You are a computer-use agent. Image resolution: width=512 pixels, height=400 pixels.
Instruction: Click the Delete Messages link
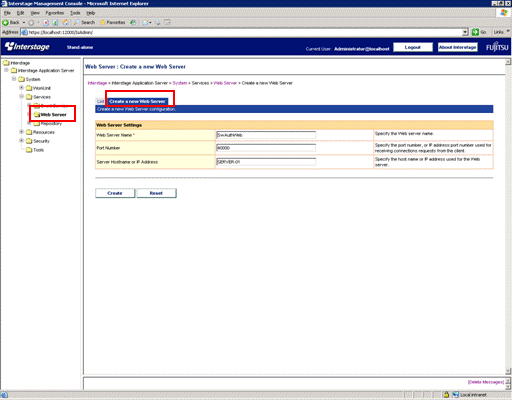(x=486, y=382)
